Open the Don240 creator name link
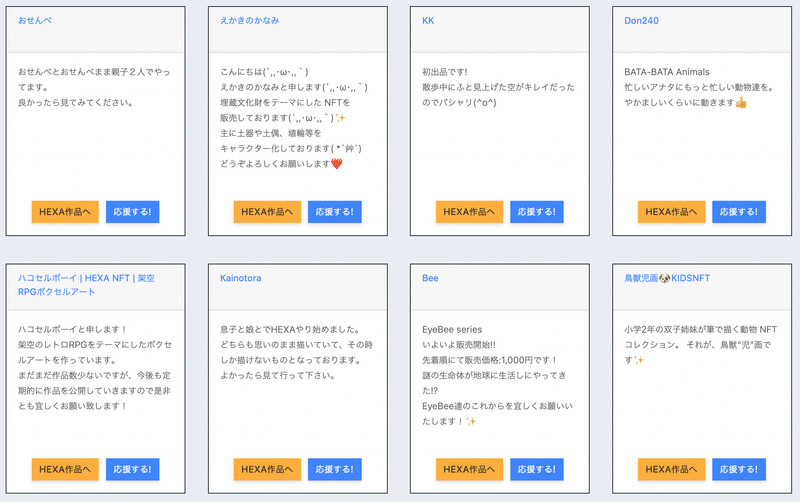800x502 pixels. 641,20
